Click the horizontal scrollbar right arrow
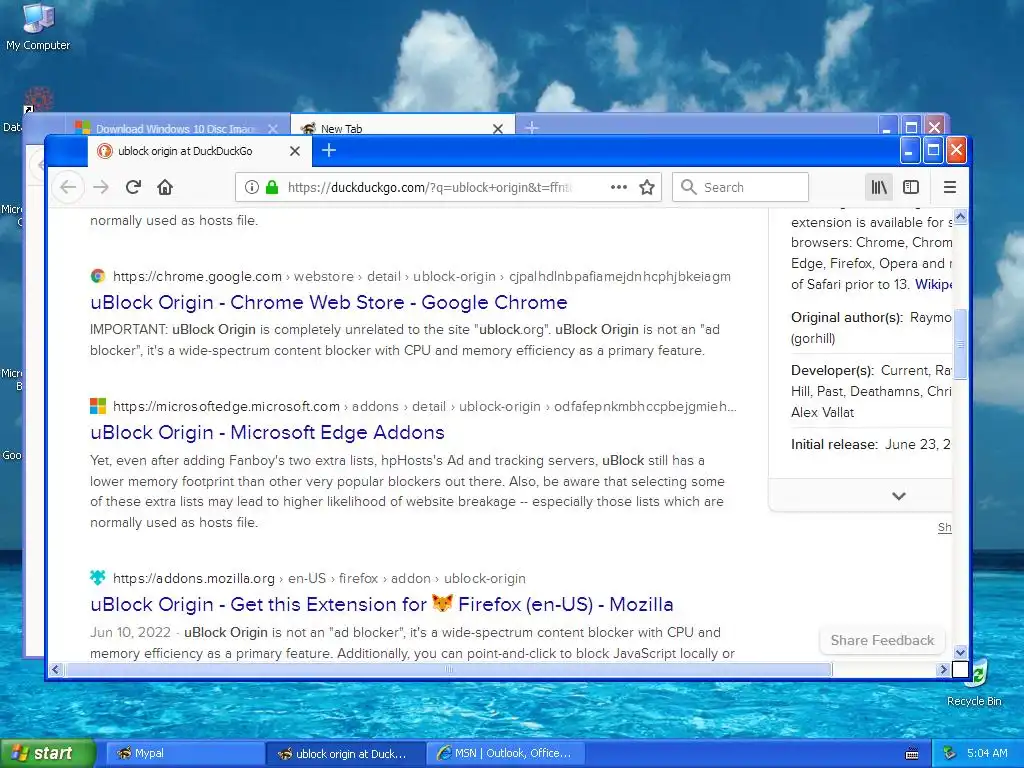 click(x=942, y=669)
